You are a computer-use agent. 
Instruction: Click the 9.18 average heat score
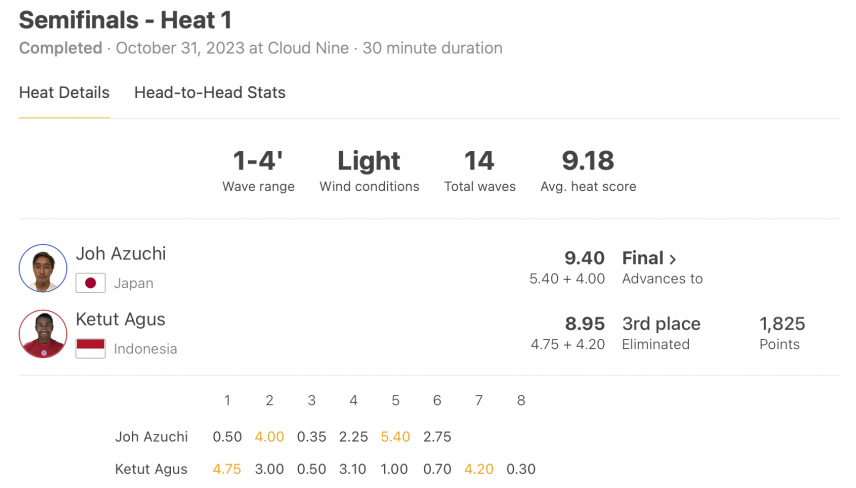click(x=588, y=161)
